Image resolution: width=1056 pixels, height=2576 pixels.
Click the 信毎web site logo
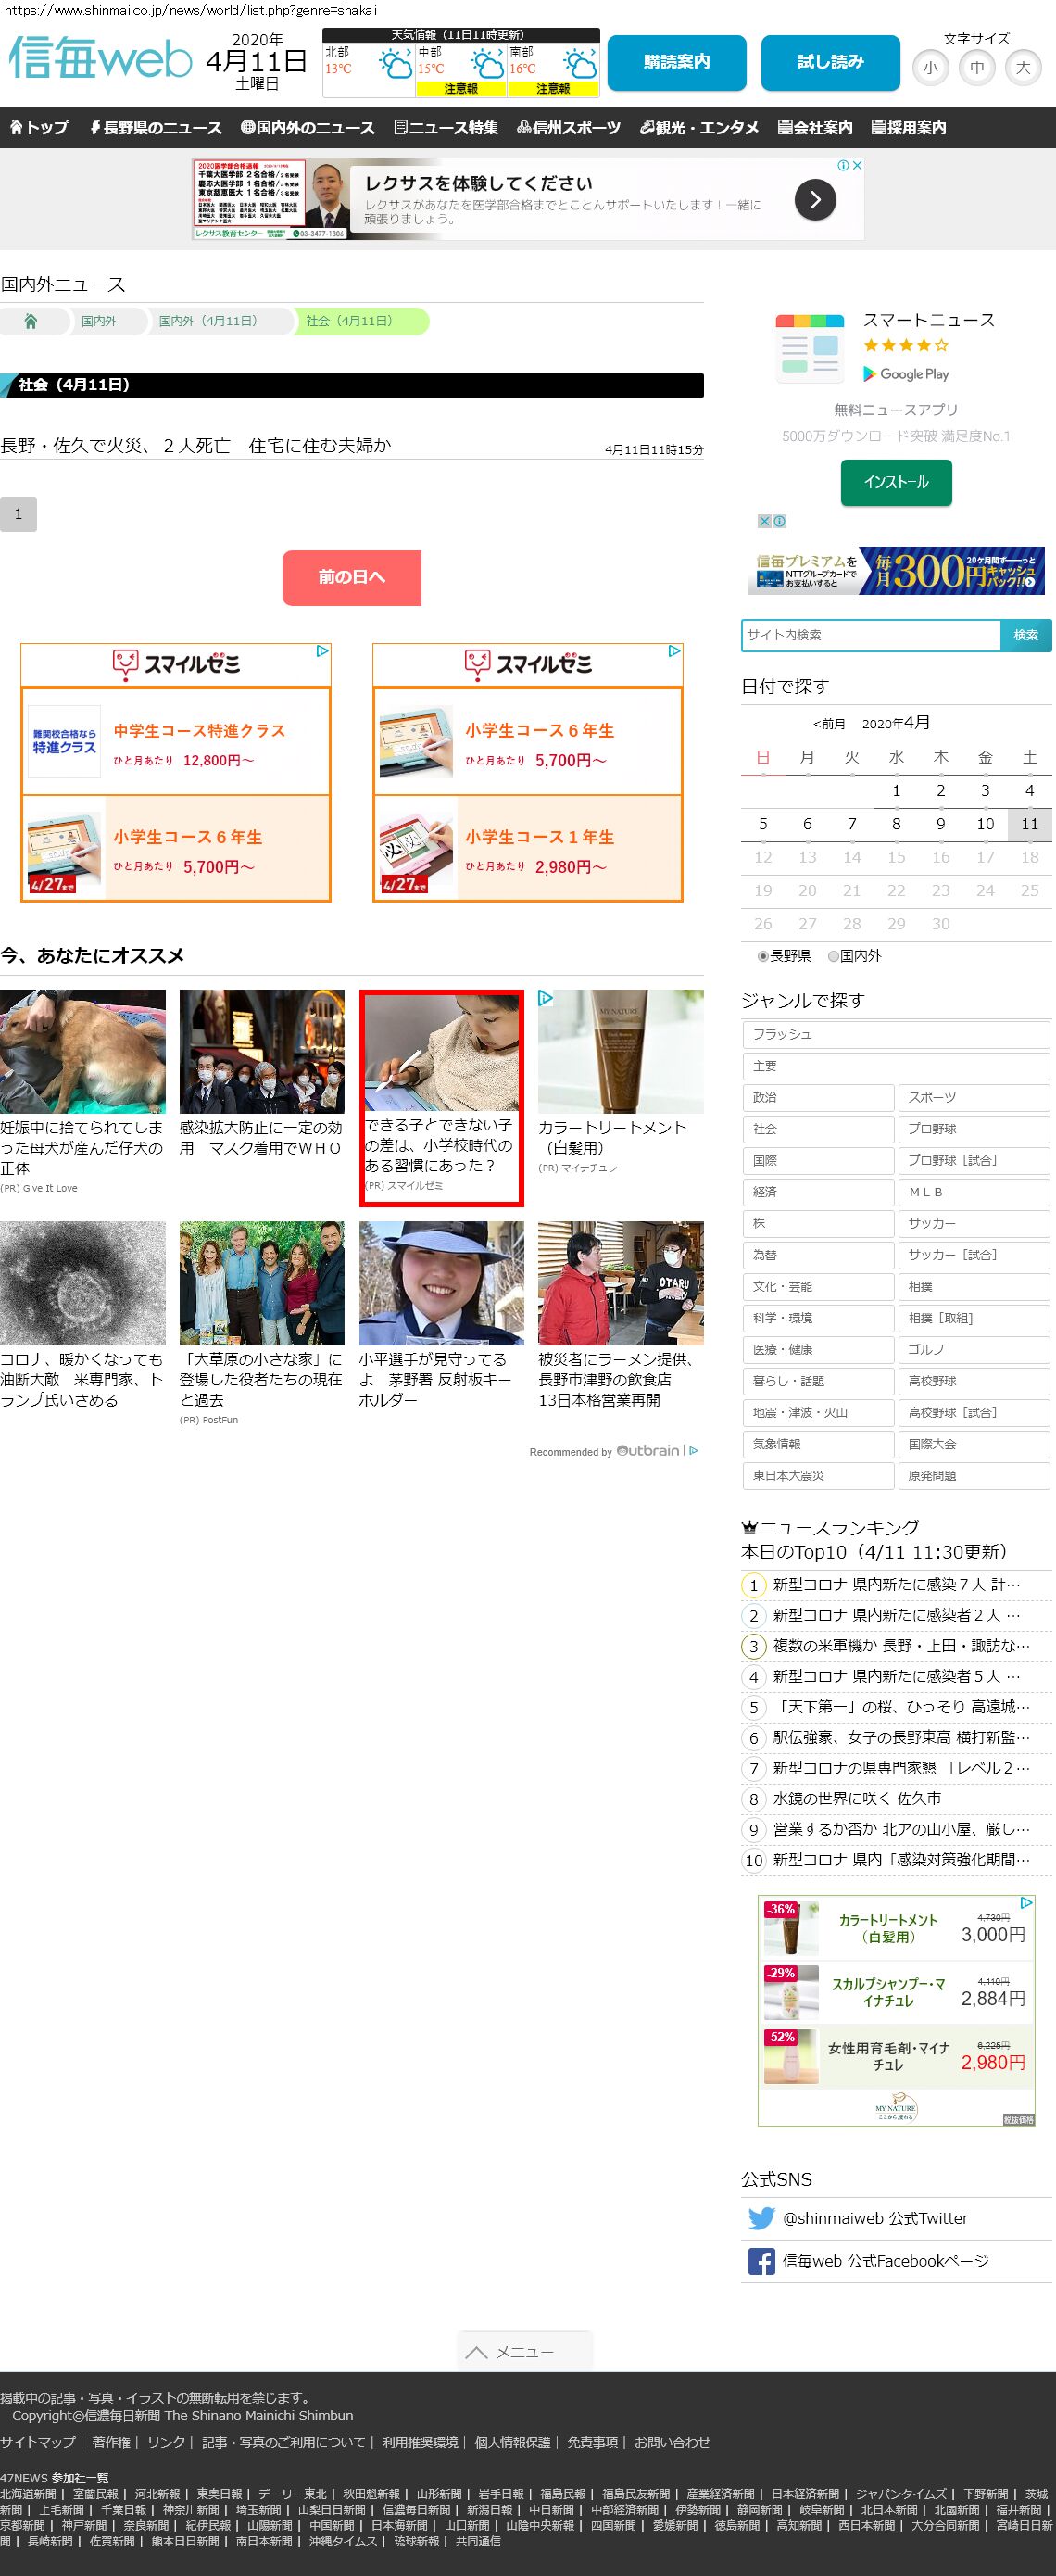click(x=100, y=58)
